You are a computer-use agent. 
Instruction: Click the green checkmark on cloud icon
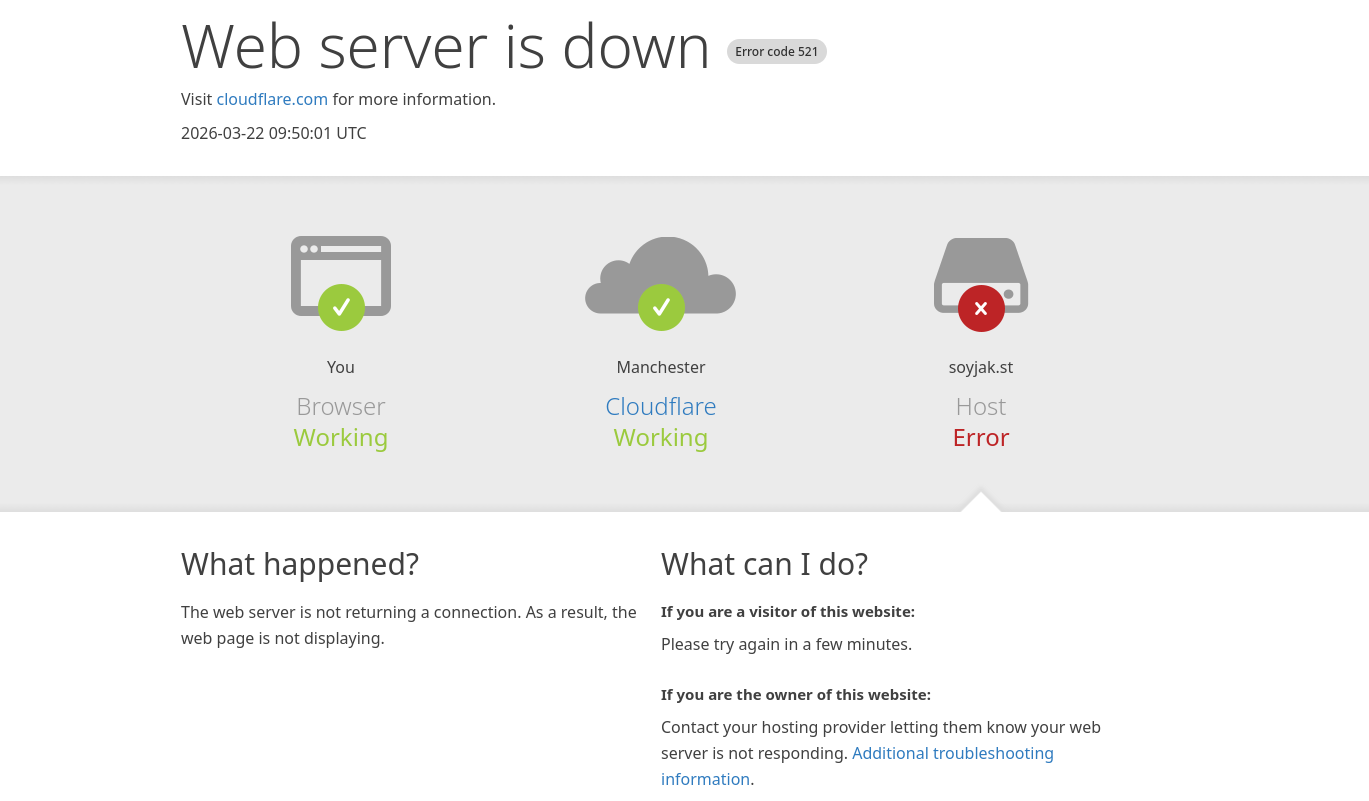pyautogui.click(x=661, y=307)
